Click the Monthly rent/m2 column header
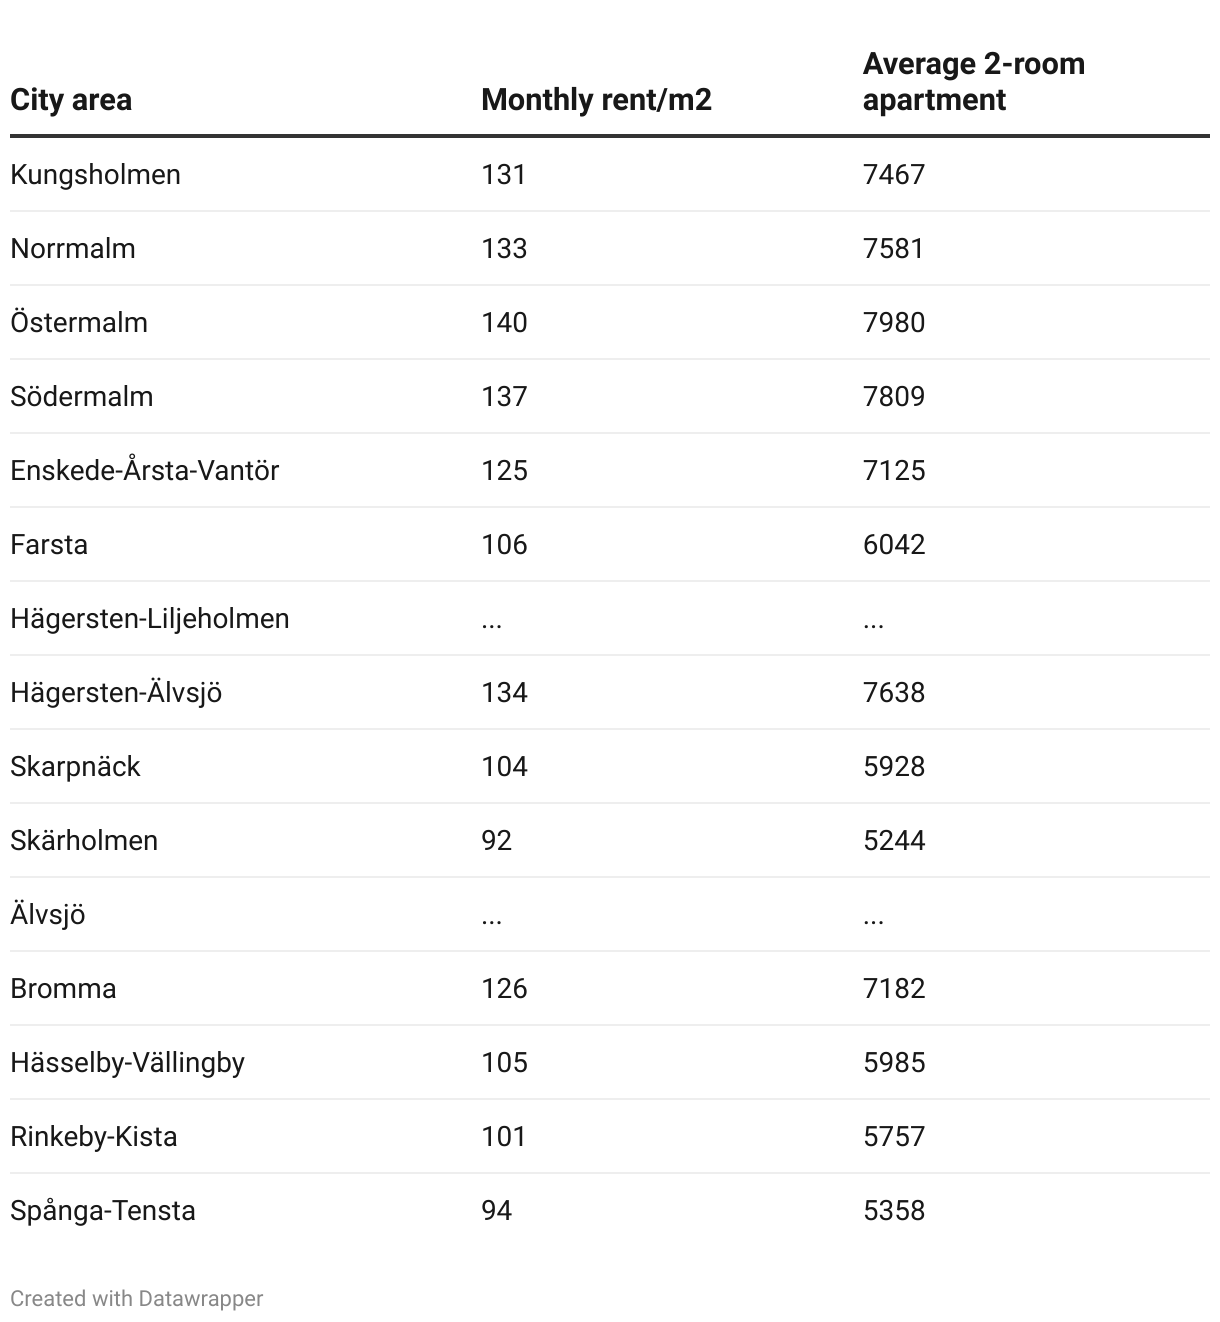 (596, 100)
